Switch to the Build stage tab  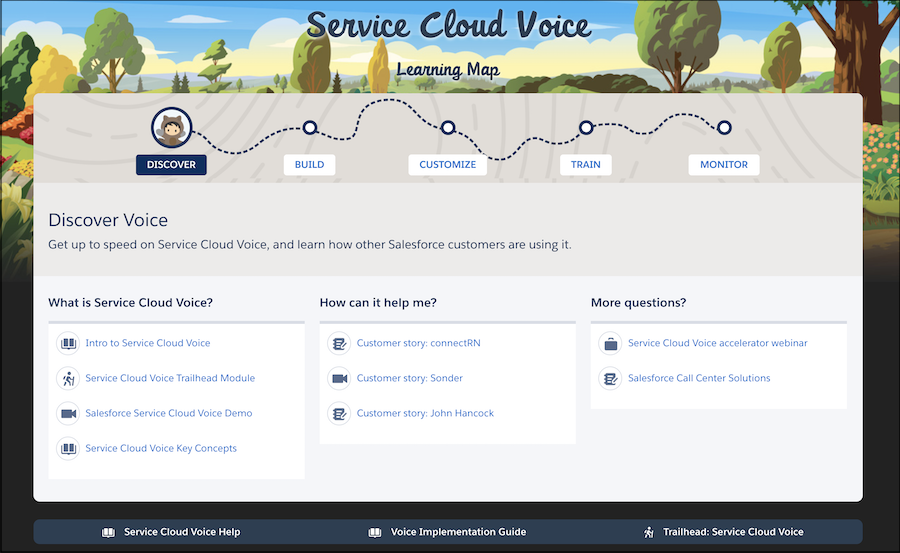(309, 164)
